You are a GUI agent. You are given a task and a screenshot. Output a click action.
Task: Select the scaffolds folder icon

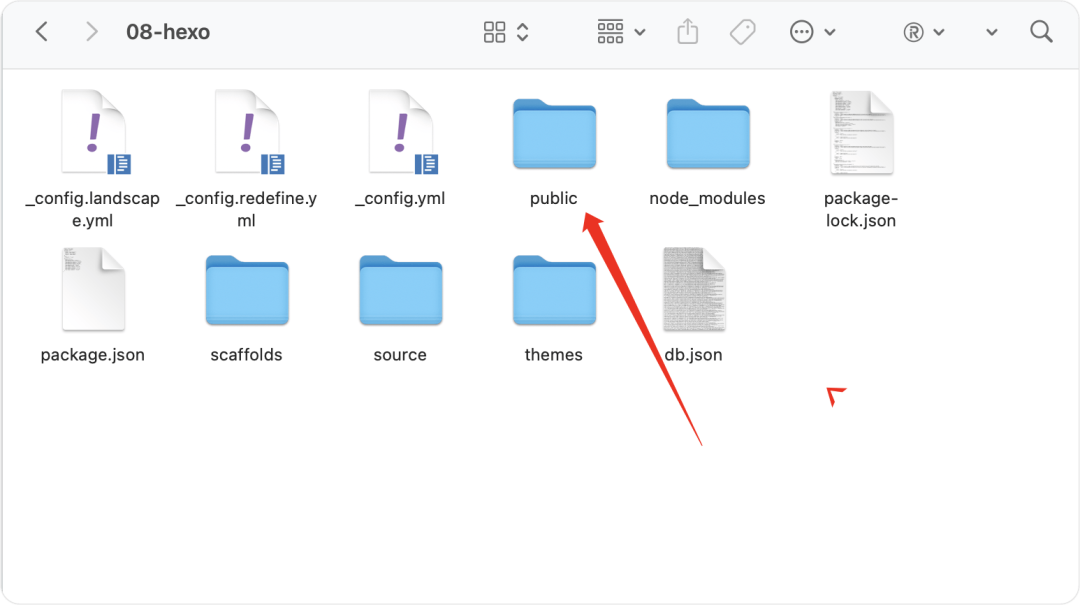click(x=247, y=290)
